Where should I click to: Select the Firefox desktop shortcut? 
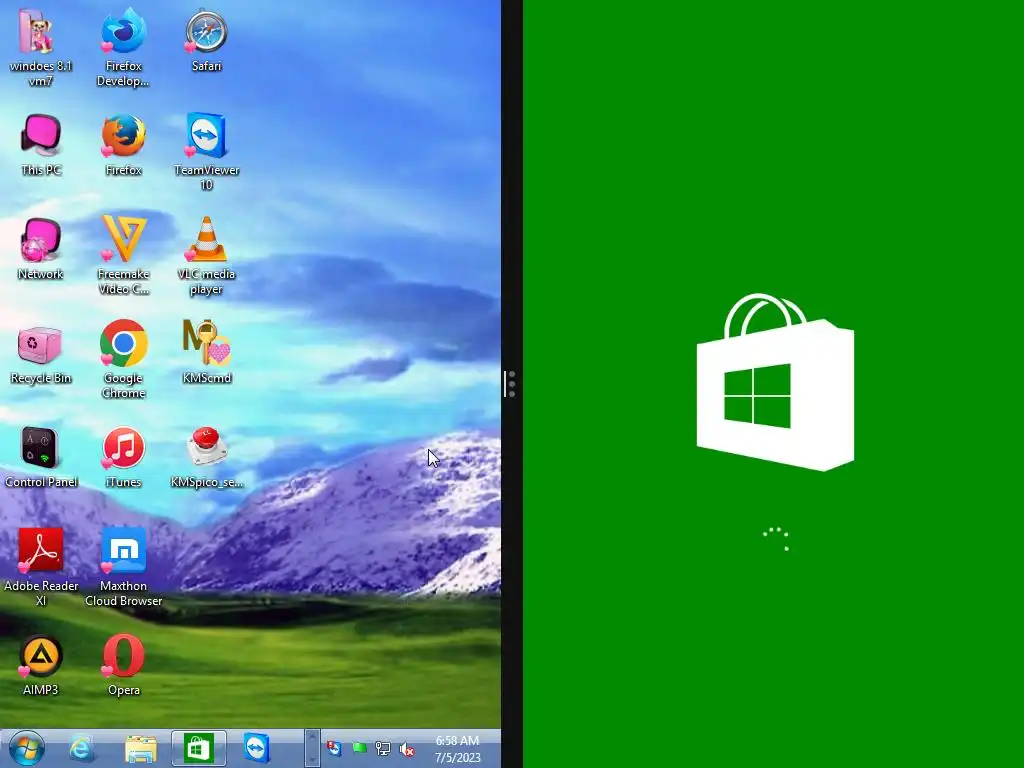(123, 144)
